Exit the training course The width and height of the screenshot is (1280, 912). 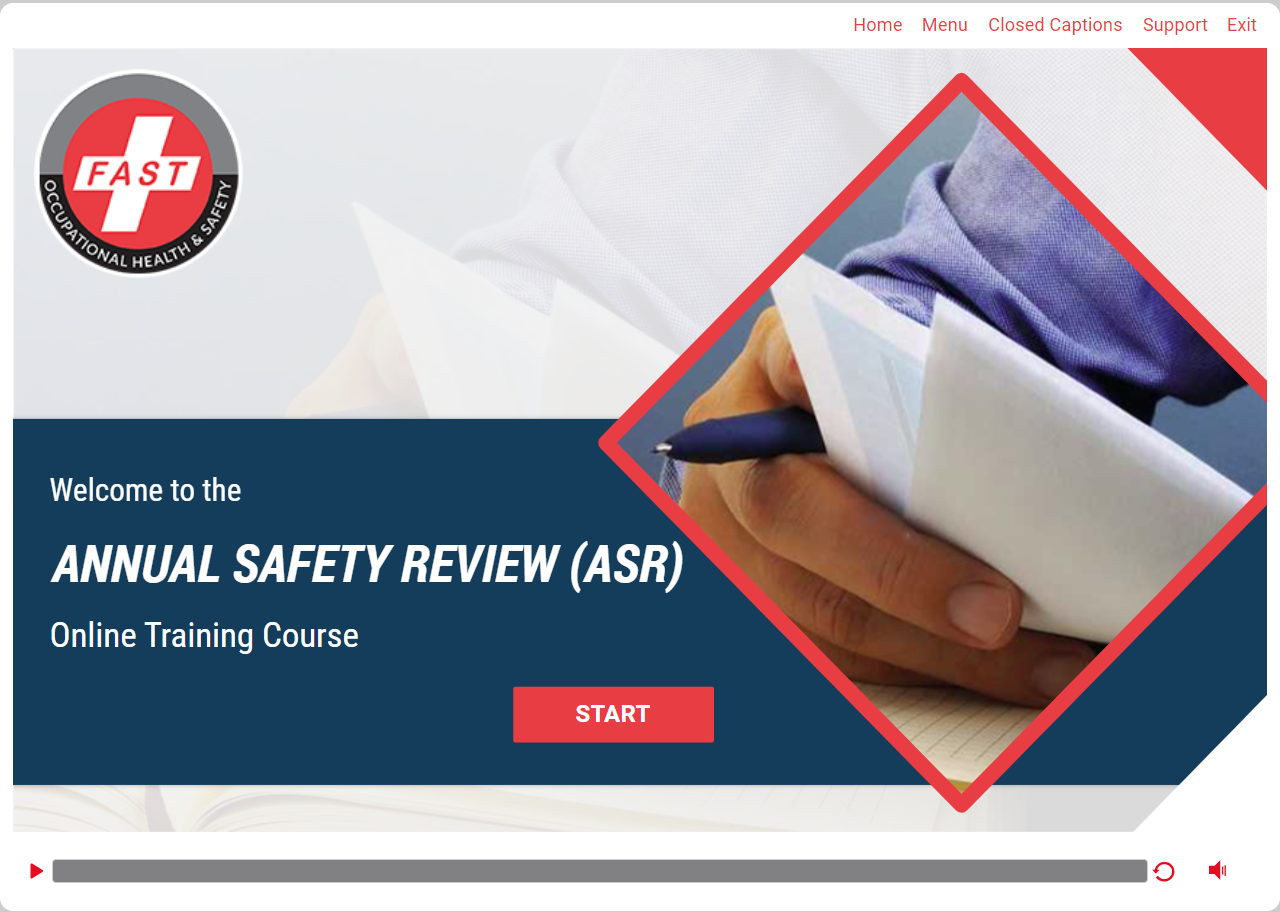[x=1242, y=25]
